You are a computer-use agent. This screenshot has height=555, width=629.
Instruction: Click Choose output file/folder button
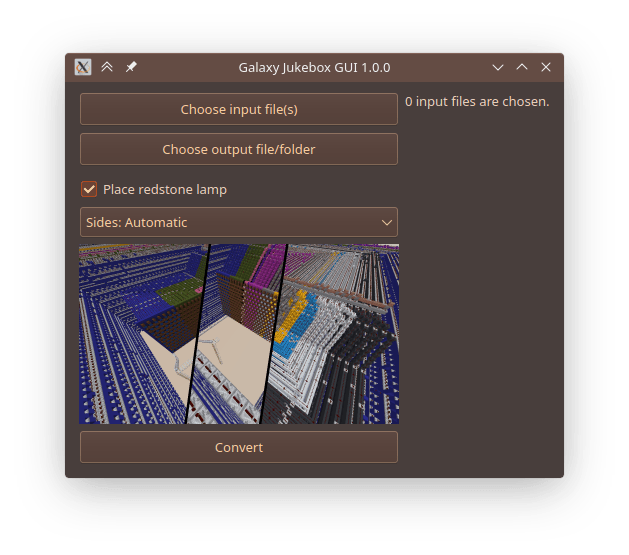(x=239, y=149)
